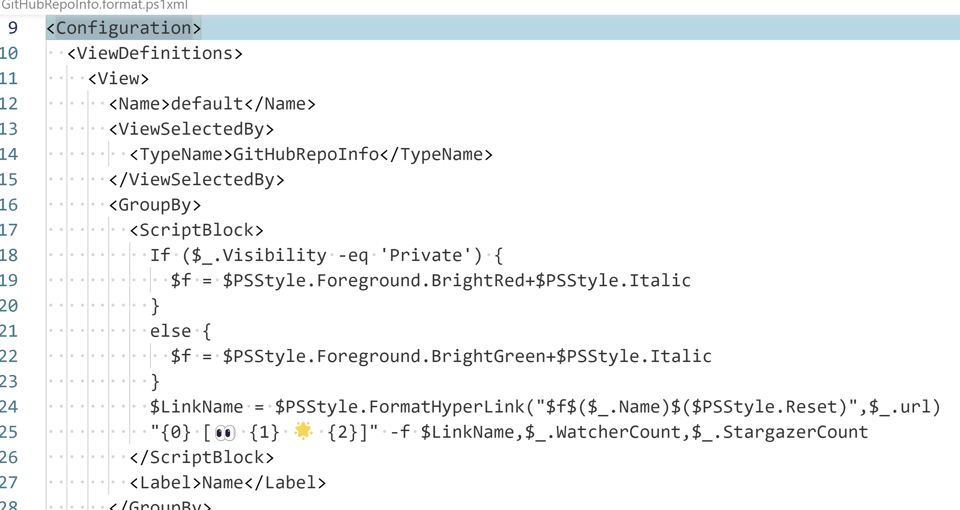Click the closing </ScriptBlock> tag
Viewport: 960px width, 510px height.
[x=202, y=457]
